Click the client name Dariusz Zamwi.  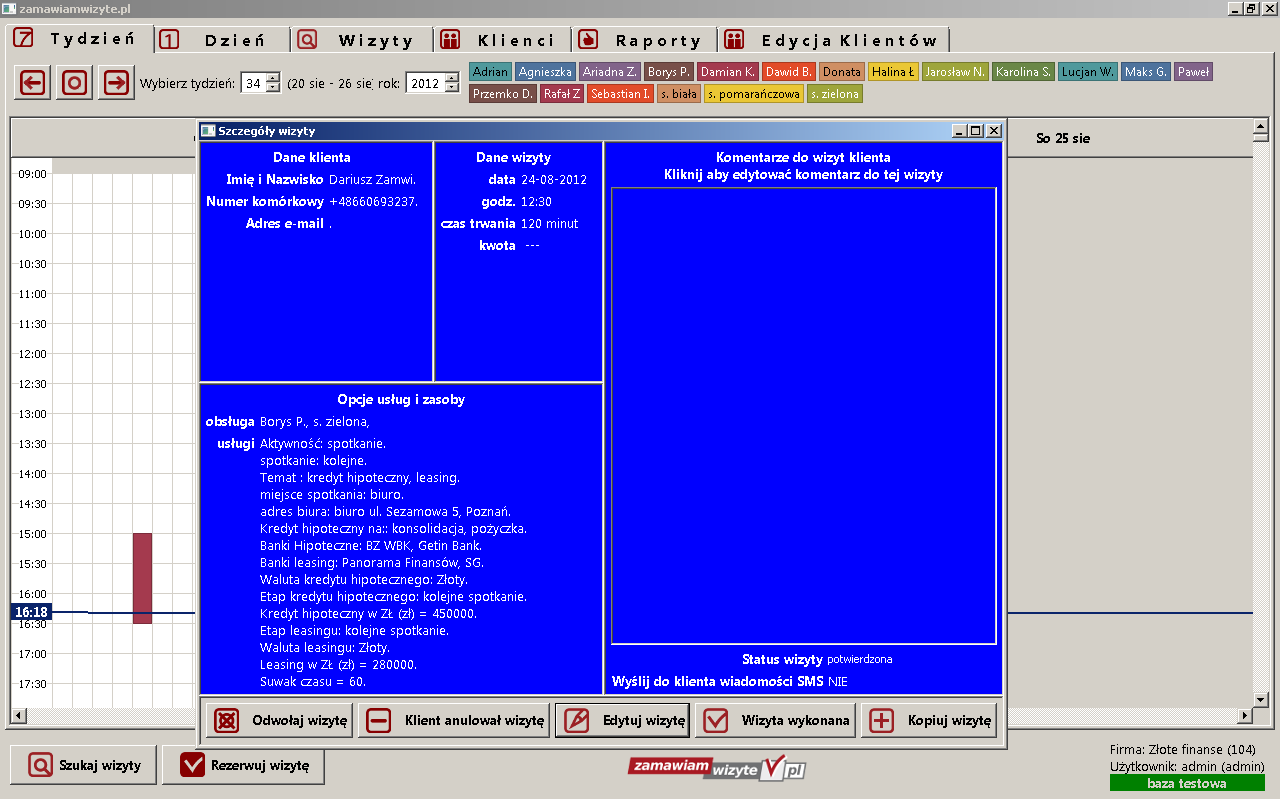pos(372,180)
